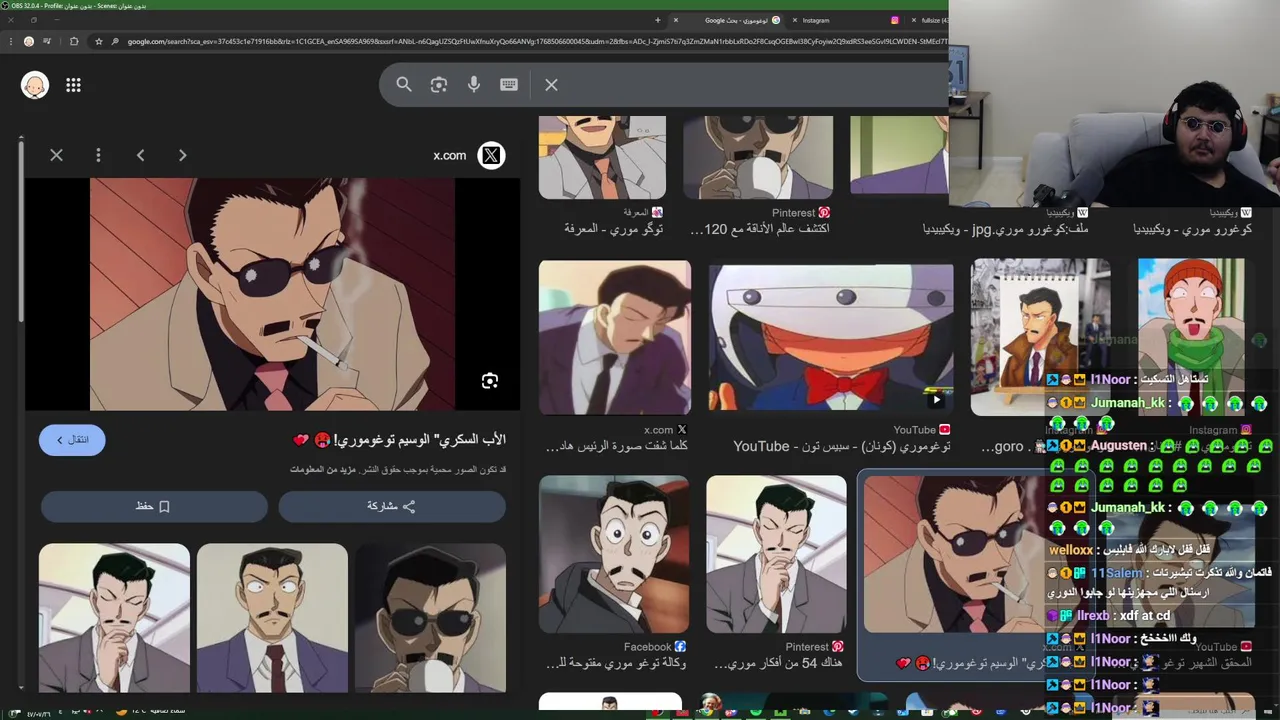Clear the search box with the X
Screen dimensions: 1280x720
(551, 85)
